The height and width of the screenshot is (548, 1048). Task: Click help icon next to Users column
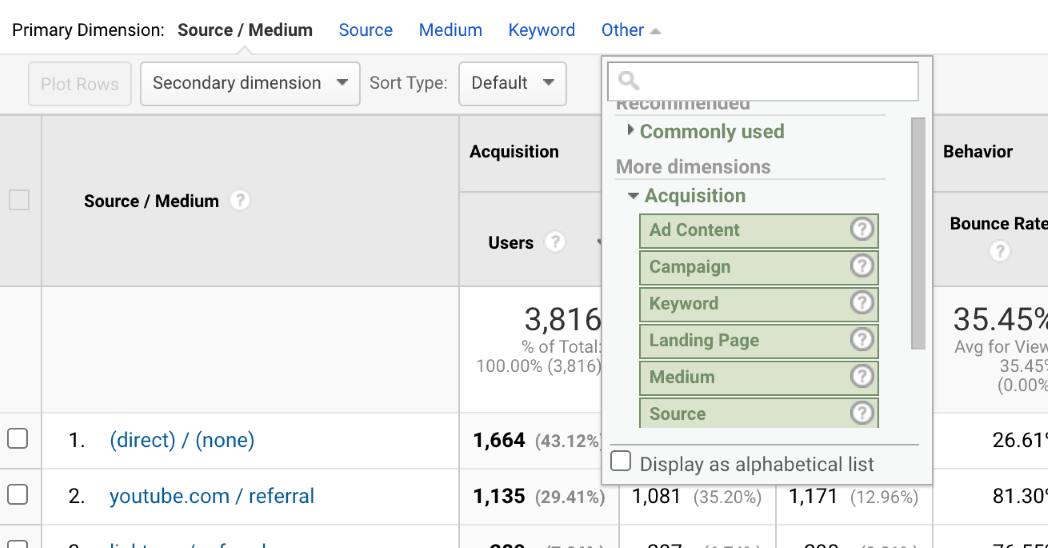coord(555,242)
